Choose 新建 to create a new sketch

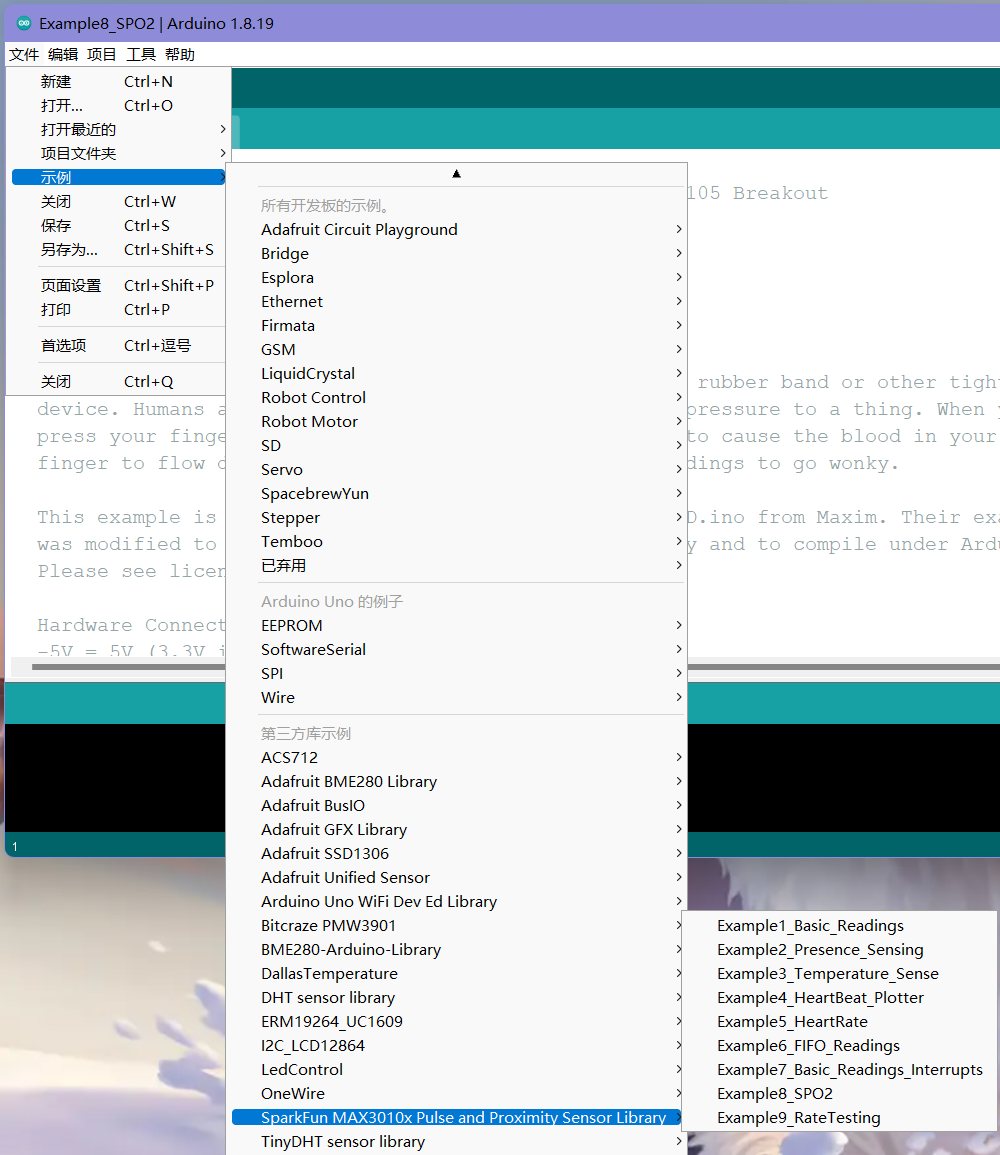(119, 82)
